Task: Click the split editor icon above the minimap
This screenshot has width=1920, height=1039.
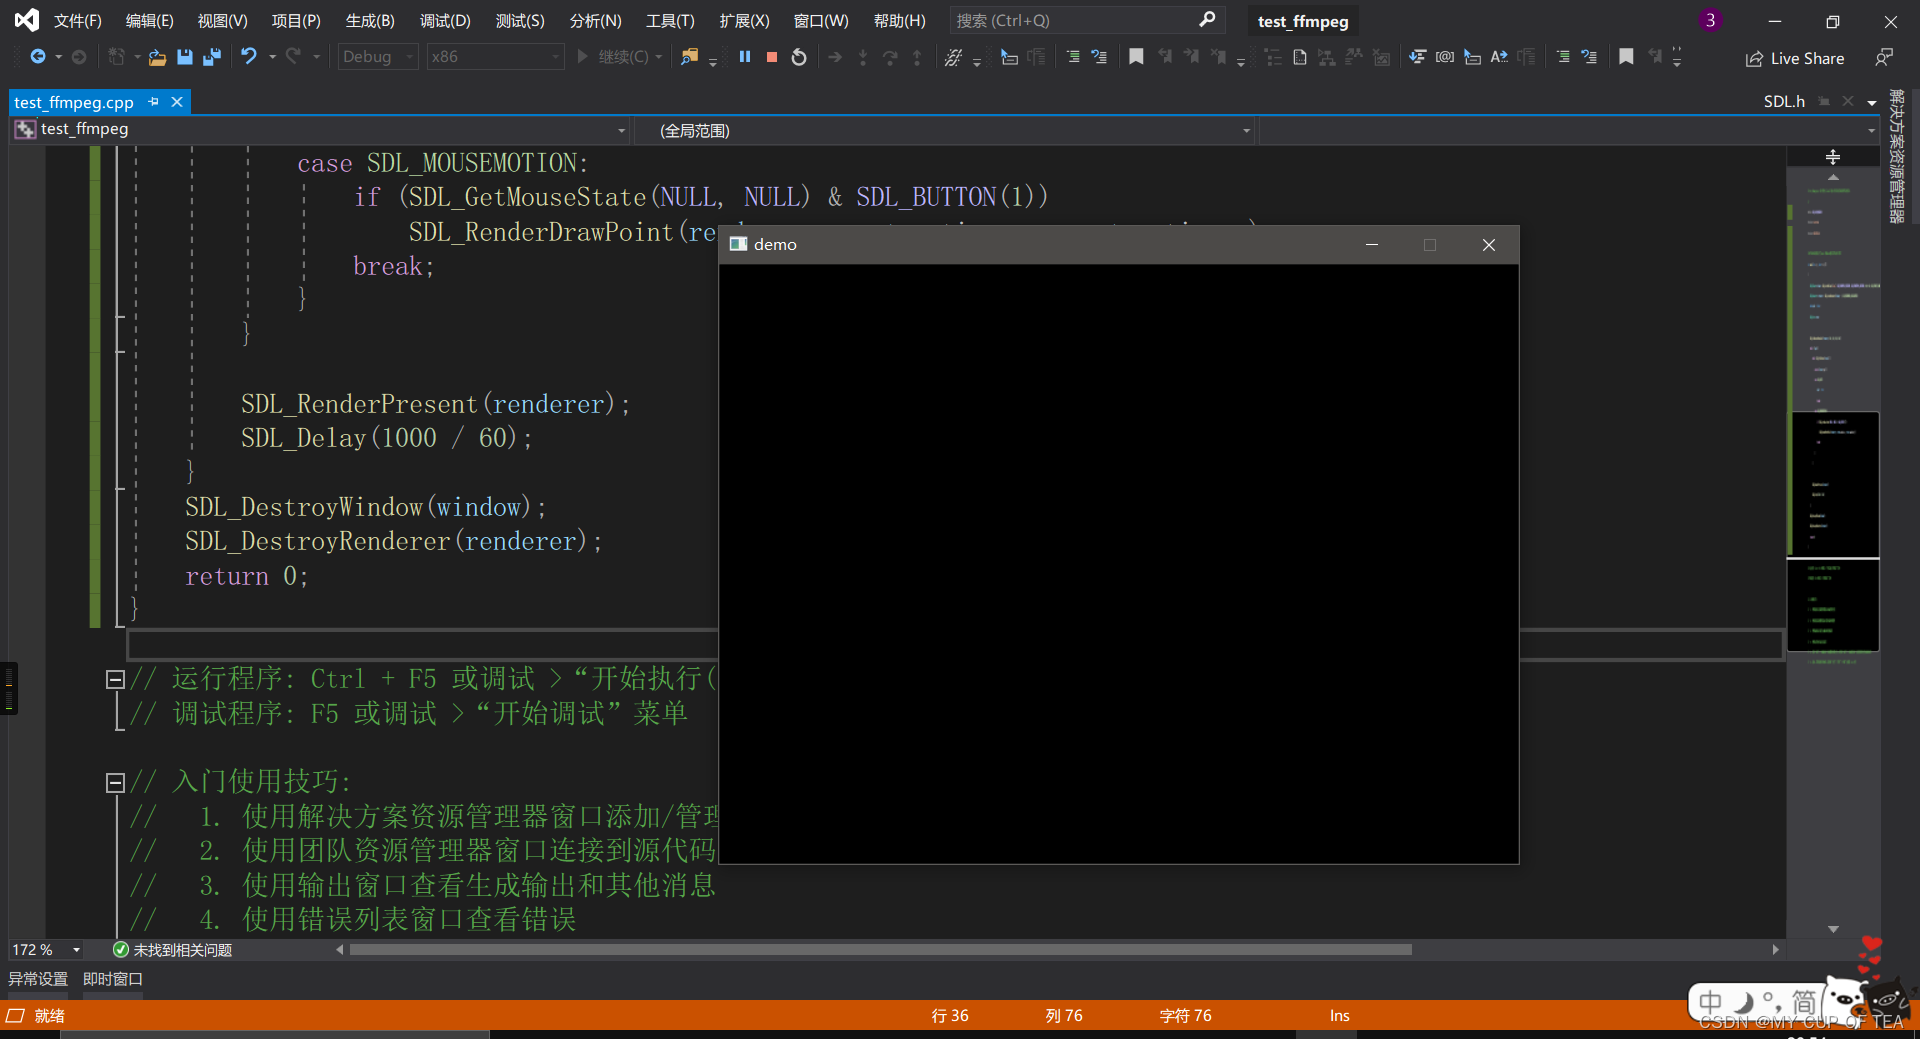Action: point(1833,157)
